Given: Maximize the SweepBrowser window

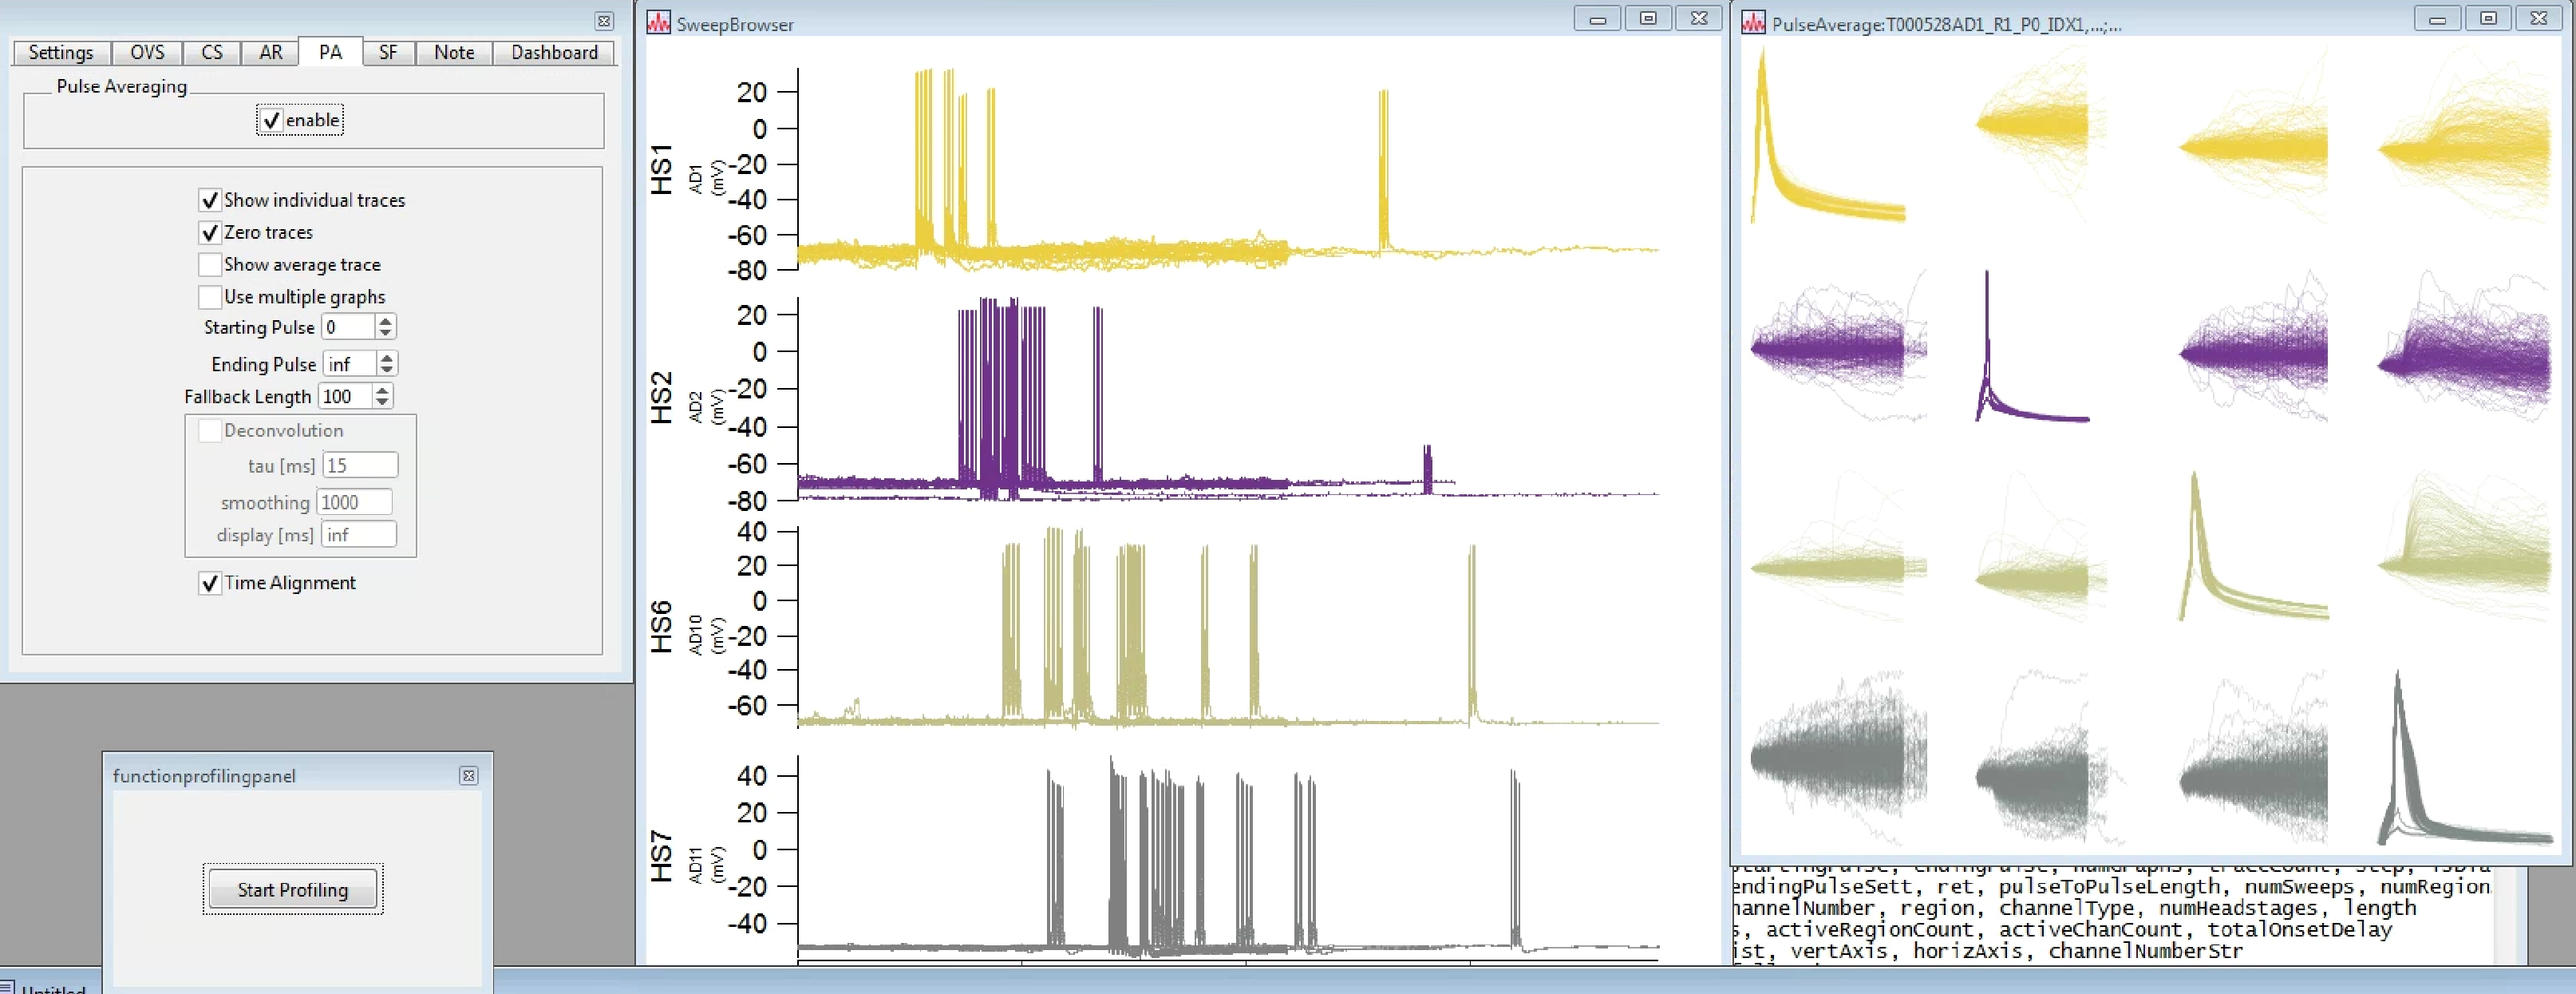Looking at the screenshot, I should coord(1648,18).
